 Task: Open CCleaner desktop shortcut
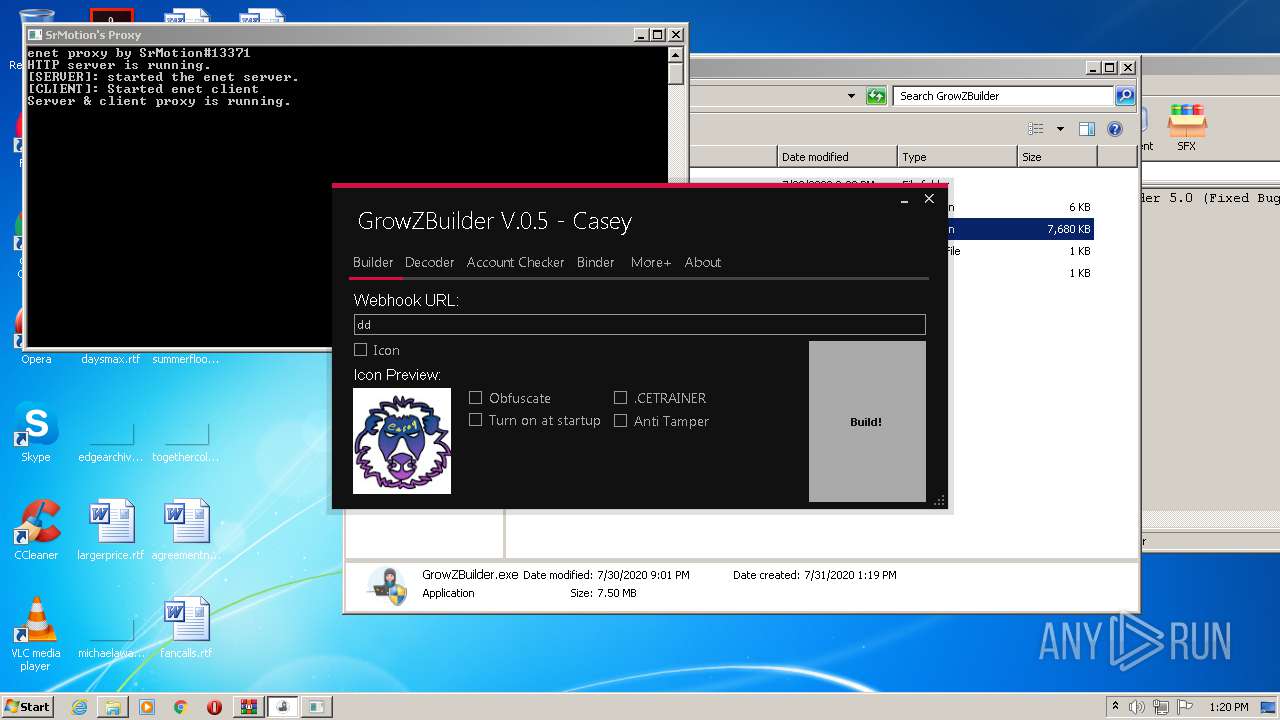point(36,530)
